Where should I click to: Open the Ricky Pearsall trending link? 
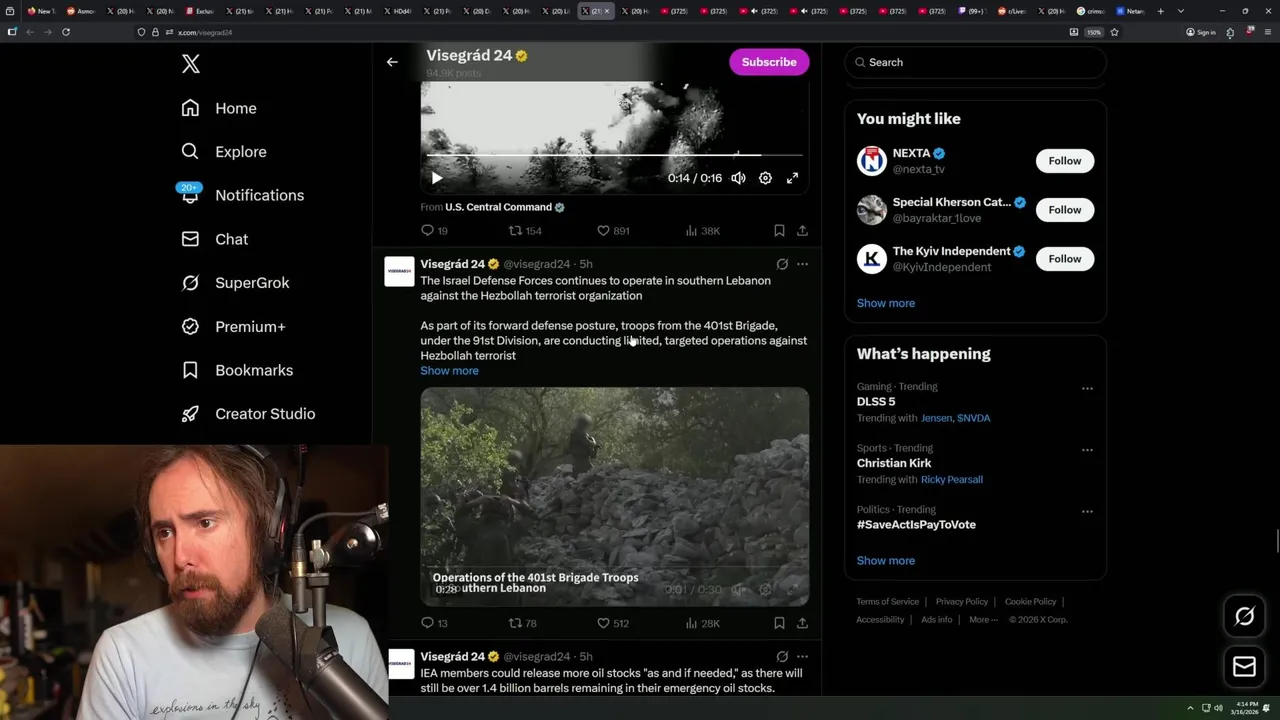tap(951, 480)
